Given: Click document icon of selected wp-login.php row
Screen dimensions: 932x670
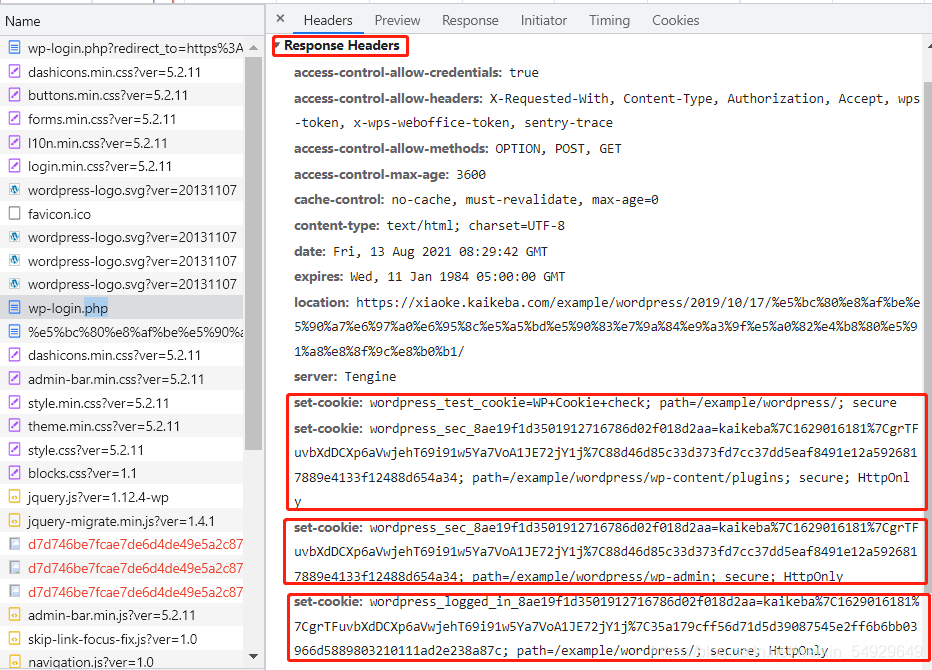Looking at the screenshot, I should coord(14,307).
